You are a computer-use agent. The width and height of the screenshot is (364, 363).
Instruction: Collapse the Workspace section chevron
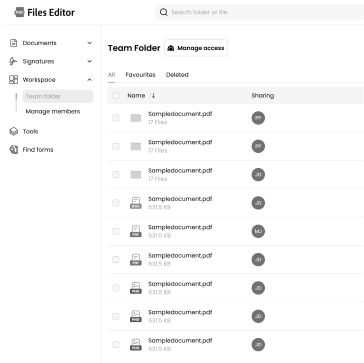click(89, 80)
